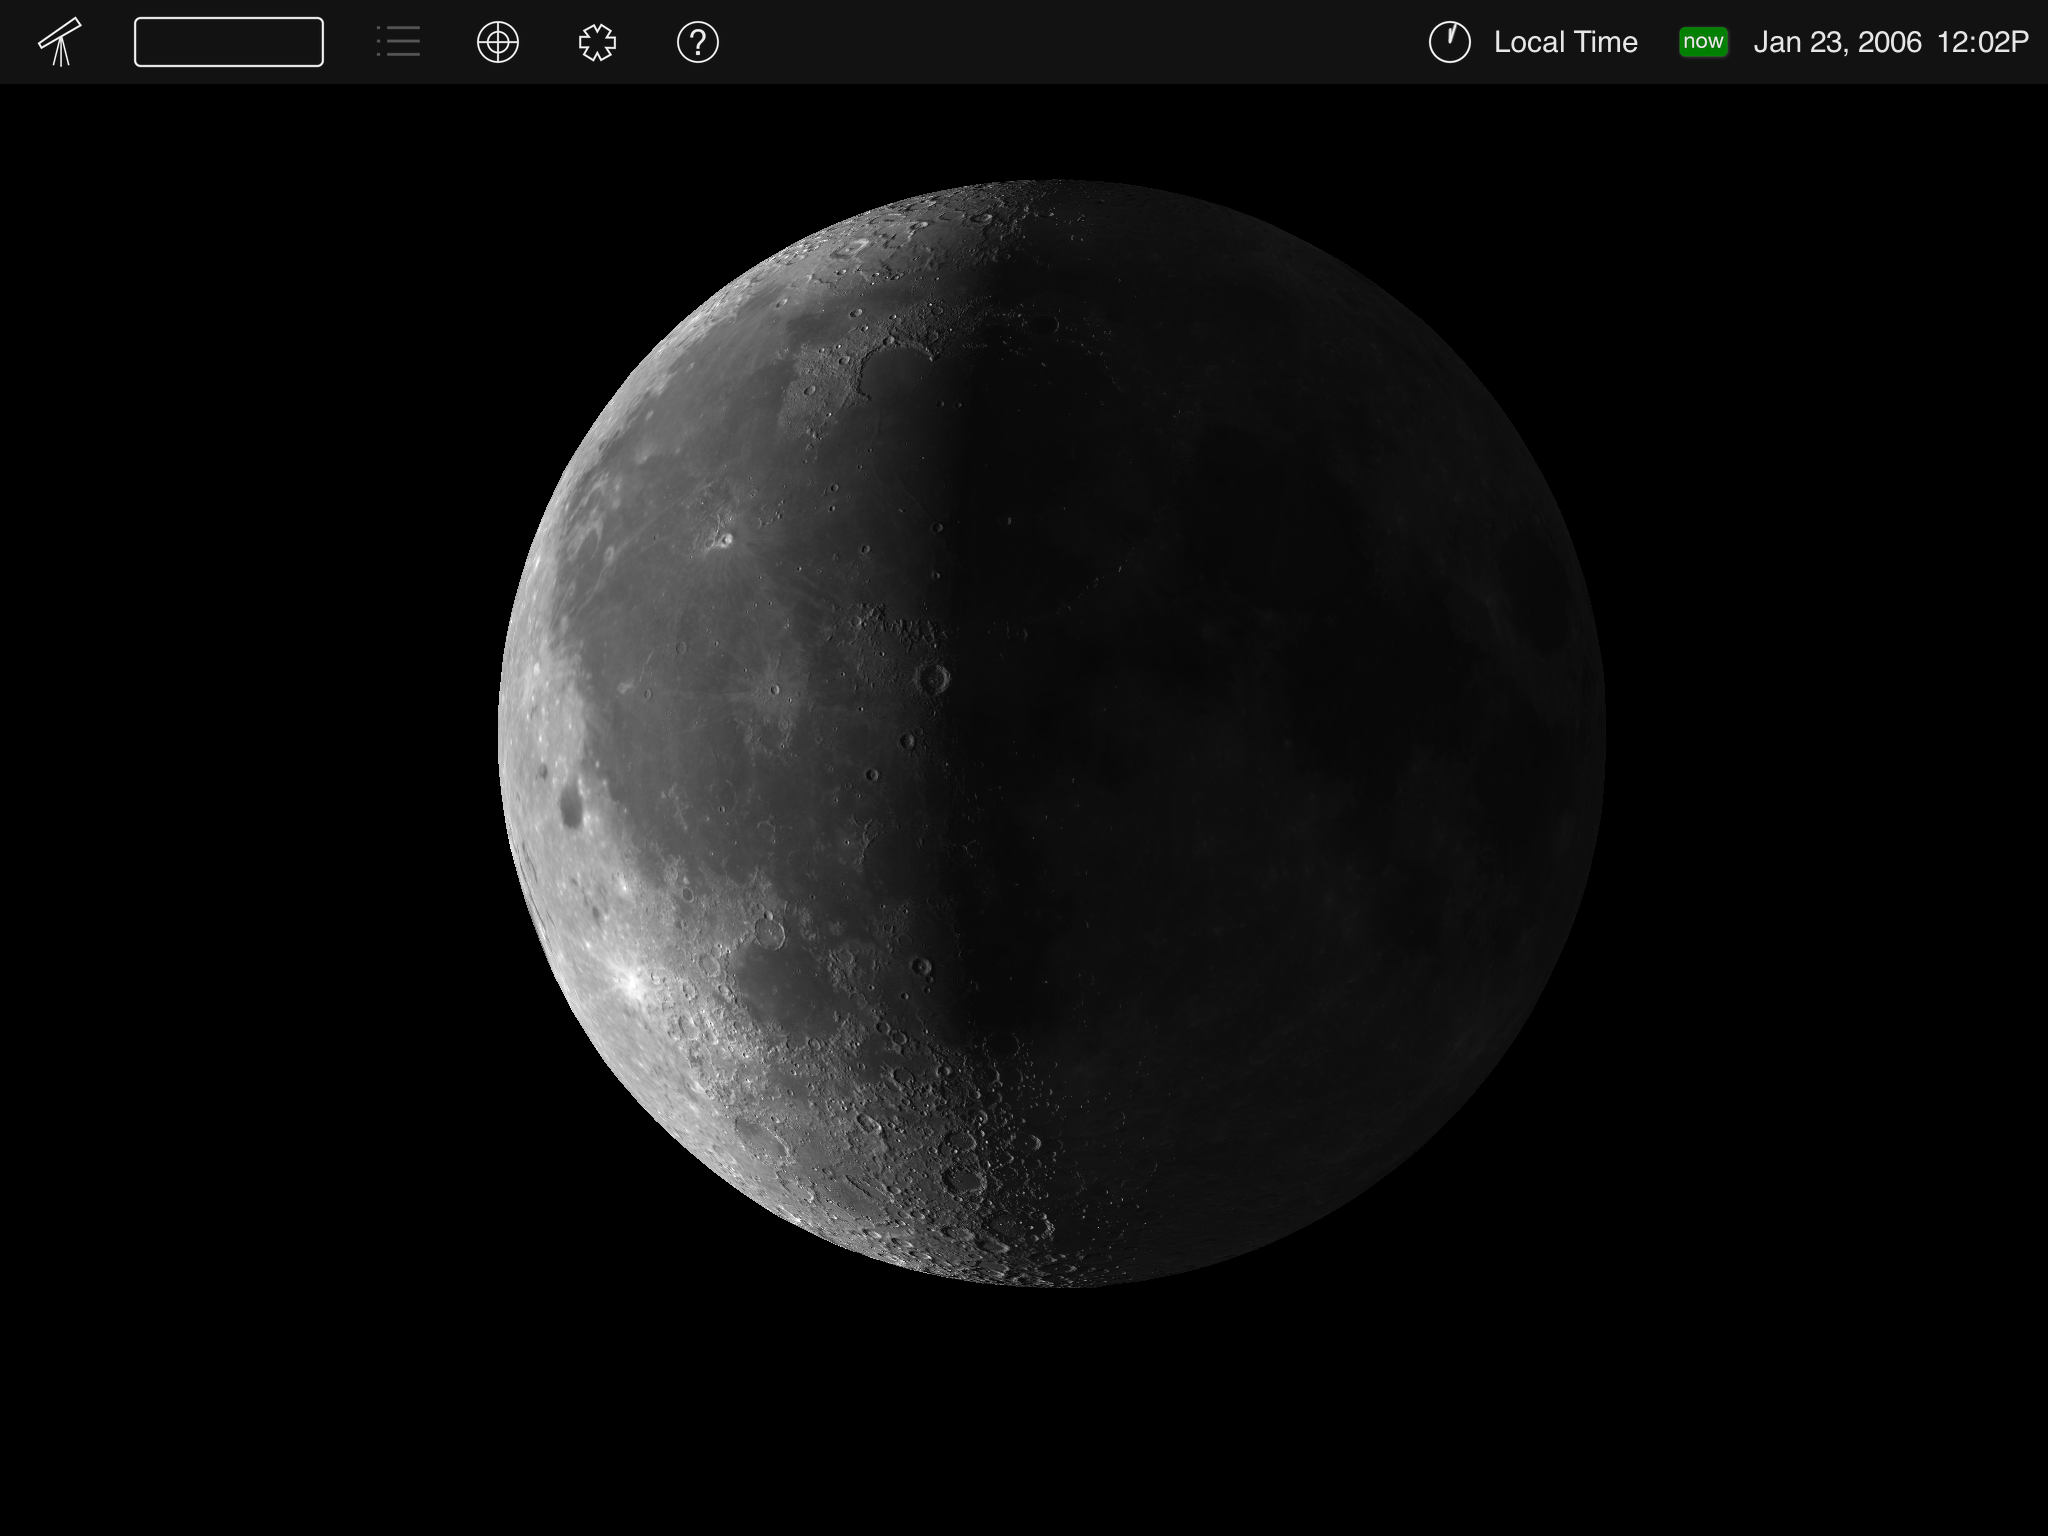Select the hour '12' in the time
Image resolution: width=2048 pixels, height=1536 pixels.
[1954, 42]
